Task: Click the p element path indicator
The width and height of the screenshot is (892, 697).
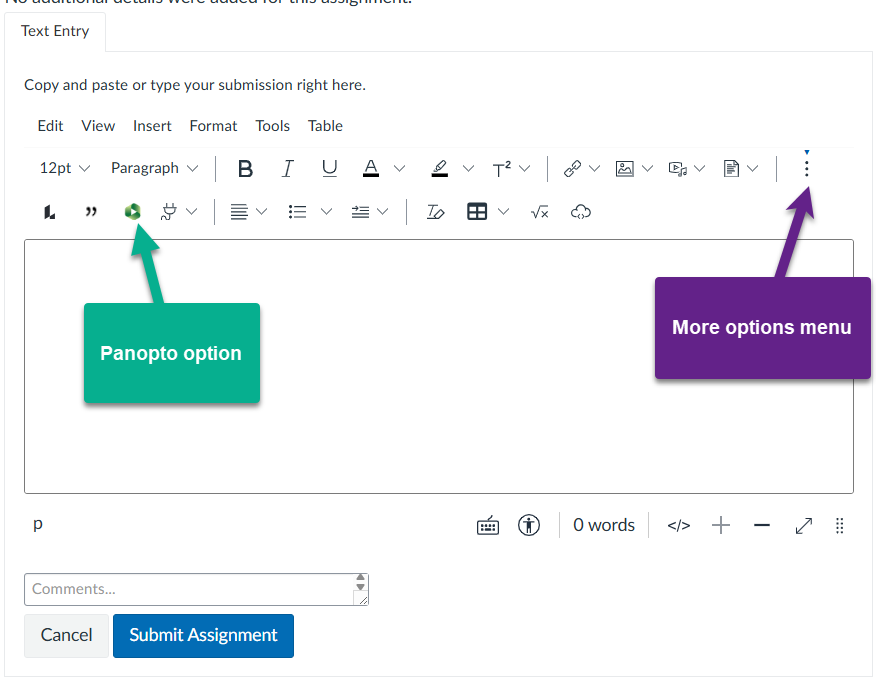Action: pyautogui.click(x=38, y=523)
